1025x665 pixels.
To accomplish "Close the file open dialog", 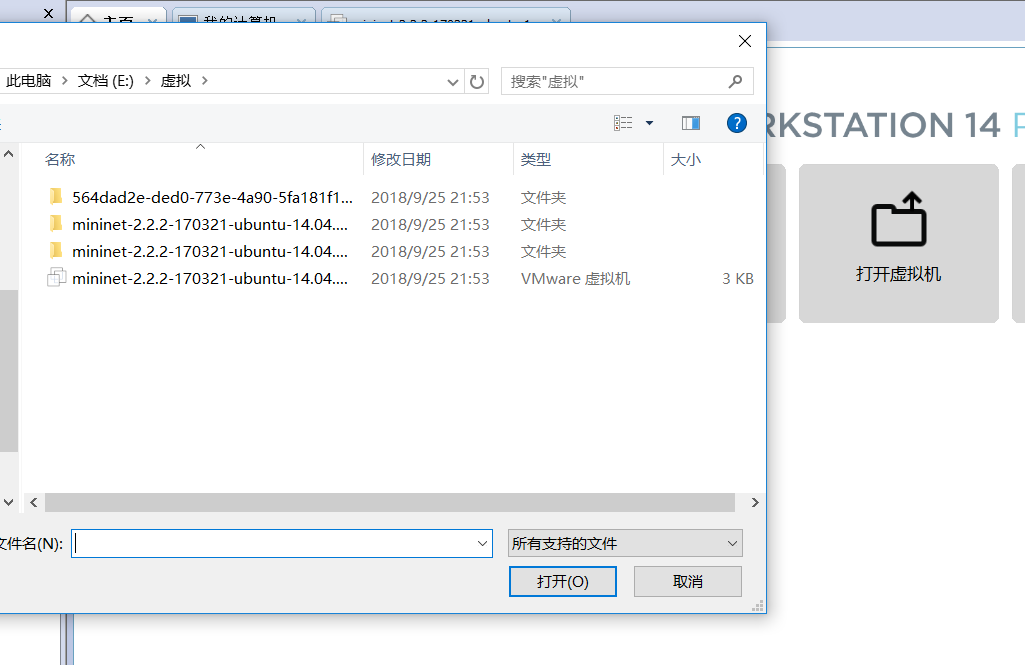I will pos(745,41).
